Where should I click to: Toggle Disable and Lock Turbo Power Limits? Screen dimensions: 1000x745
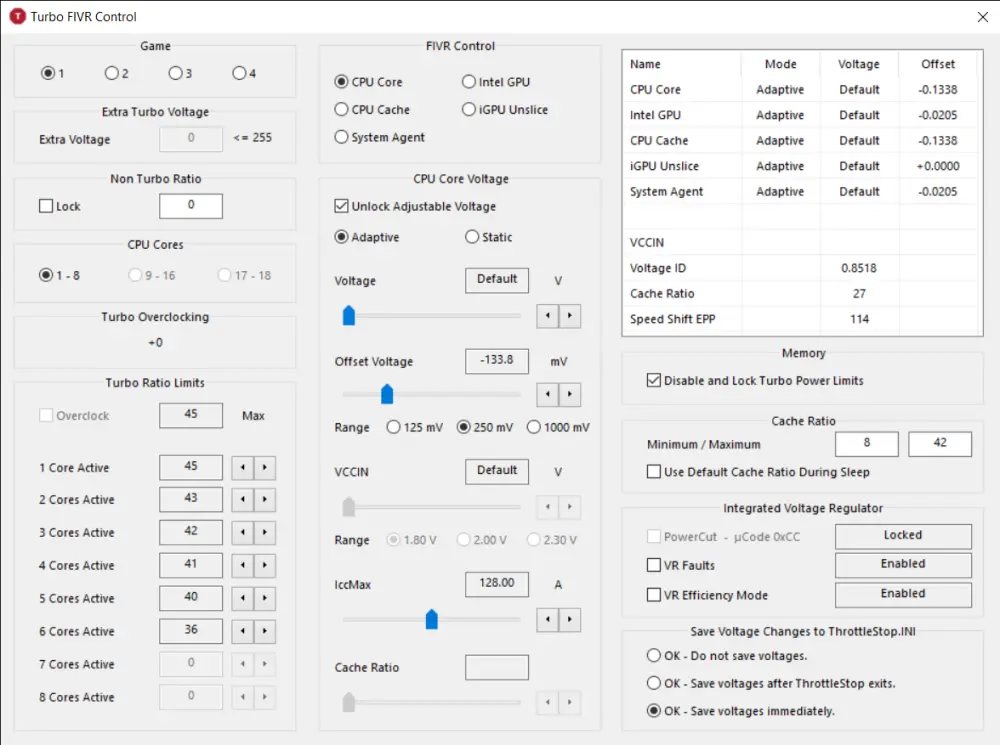(x=755, y=381)
